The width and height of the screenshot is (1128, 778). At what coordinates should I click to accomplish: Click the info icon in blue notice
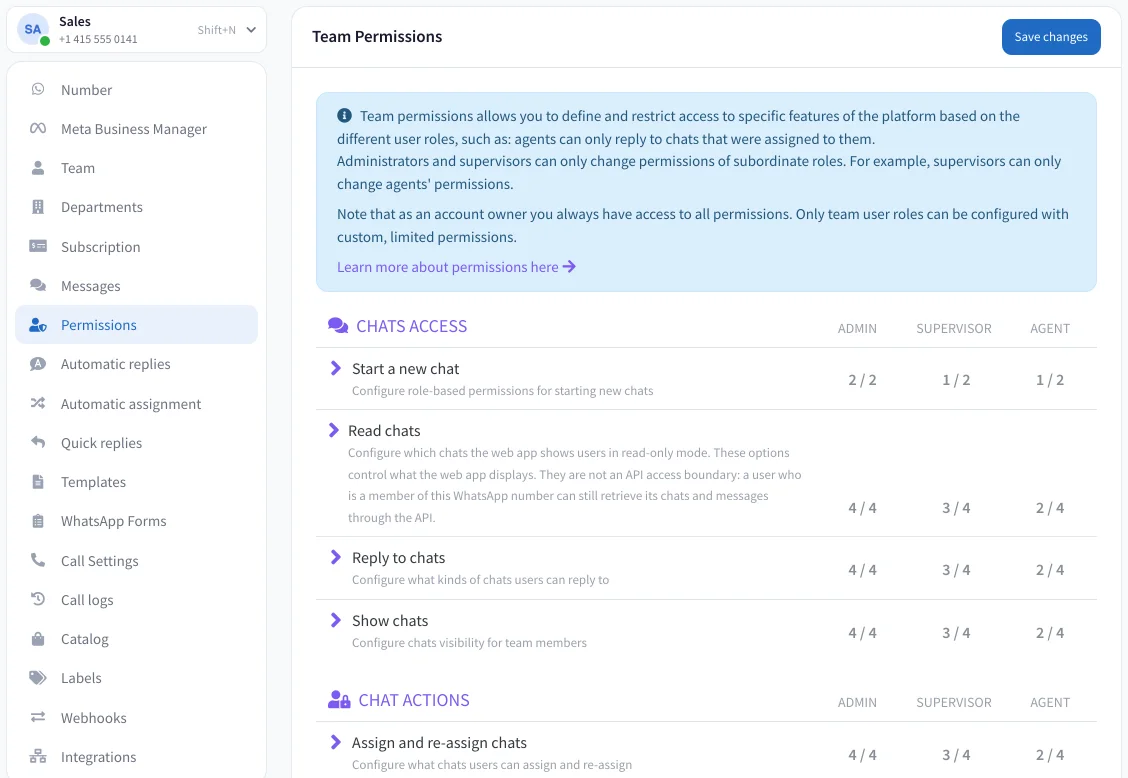[x=345, y=115]
